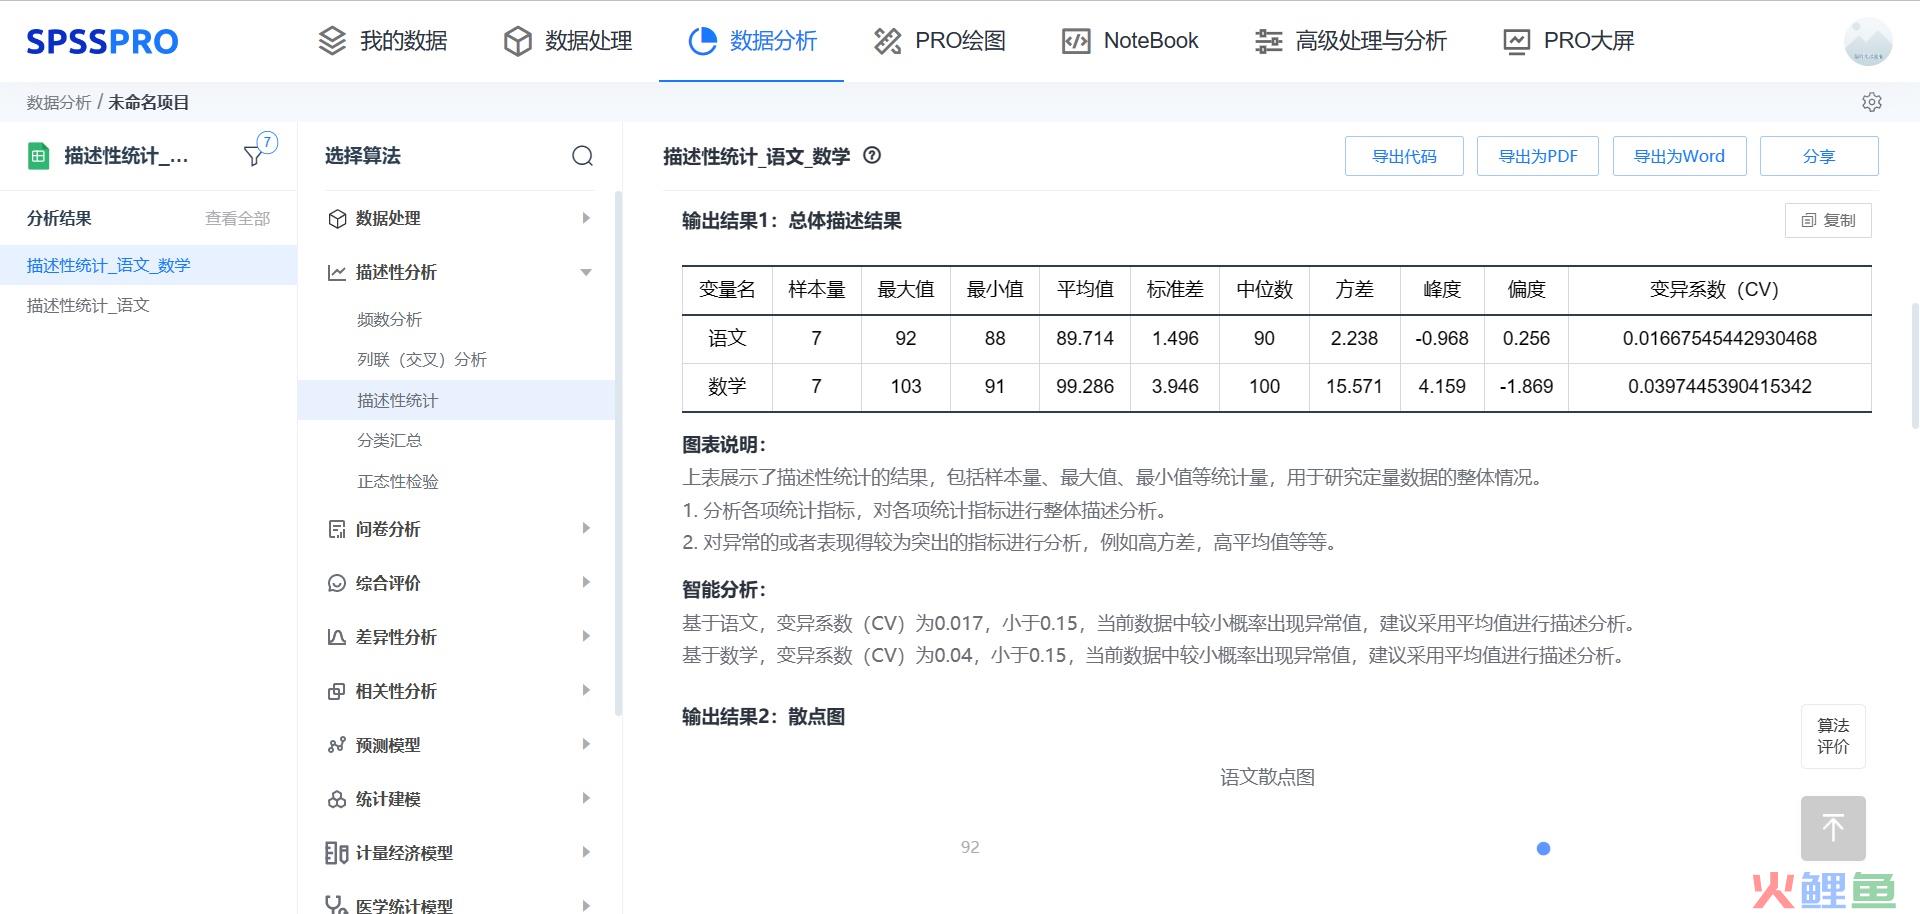
Task: Click 数据分析 breadcrumb link
Action: pos(58,102)
